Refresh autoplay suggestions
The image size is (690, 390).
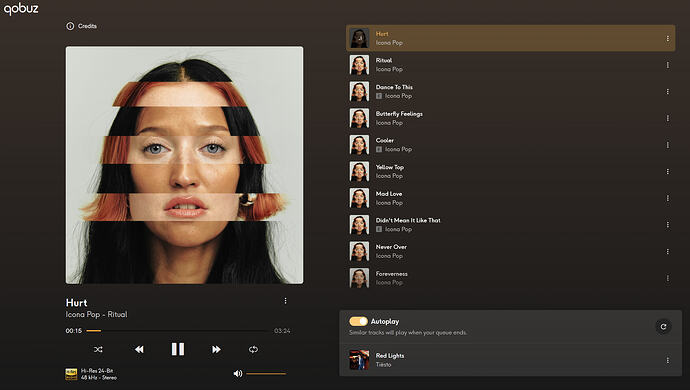663,327
